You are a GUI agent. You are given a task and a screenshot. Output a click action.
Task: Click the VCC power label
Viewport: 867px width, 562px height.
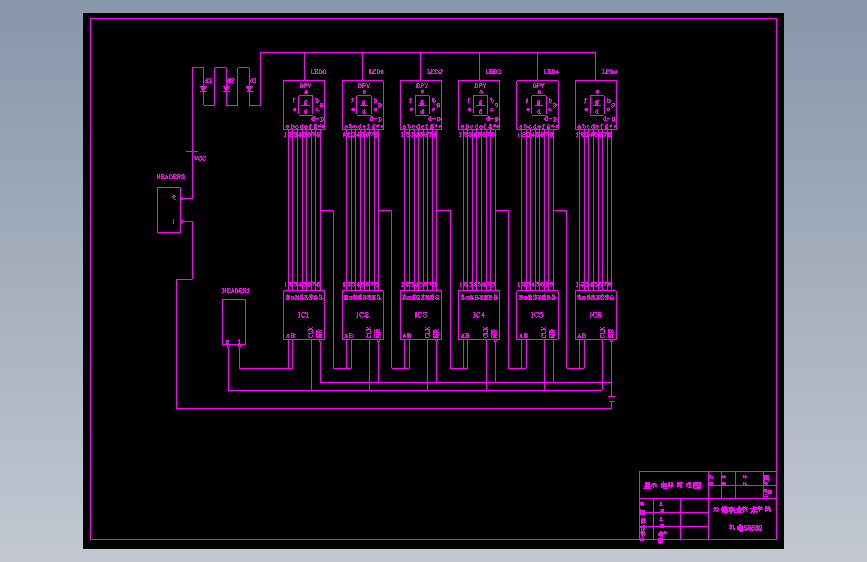200,159
